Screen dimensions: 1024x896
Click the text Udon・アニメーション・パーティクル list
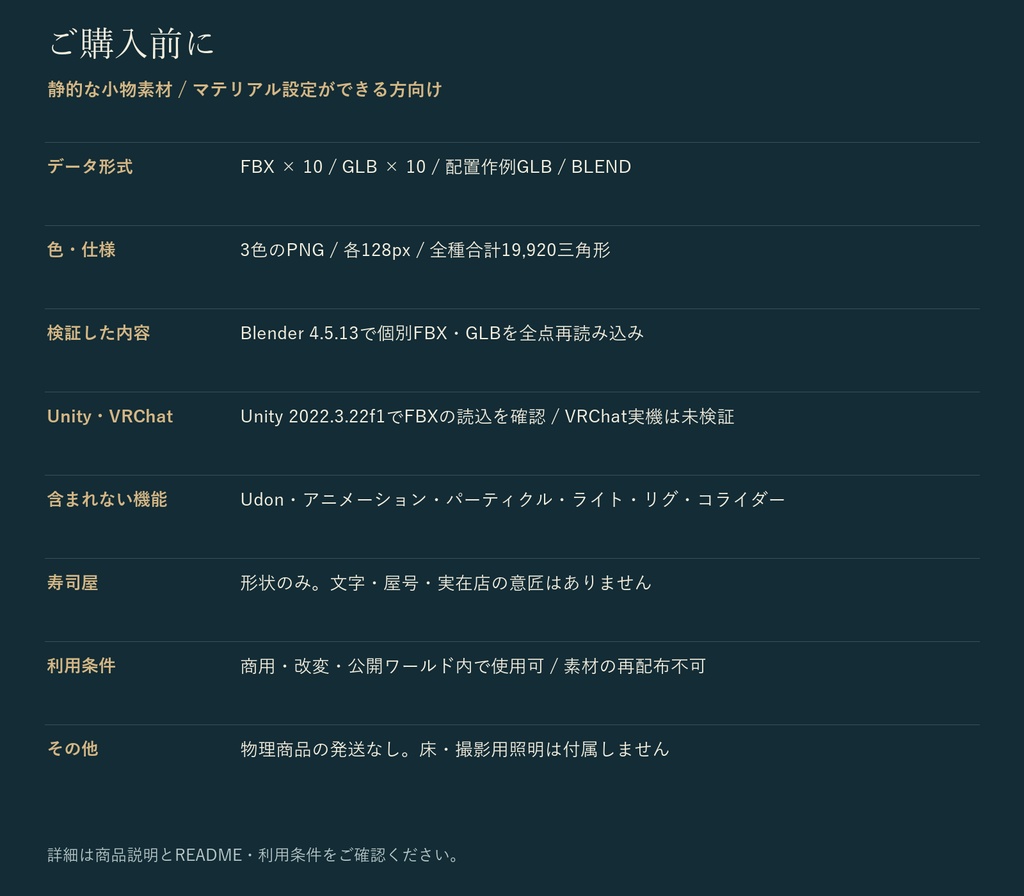click(x=513, y=500)
